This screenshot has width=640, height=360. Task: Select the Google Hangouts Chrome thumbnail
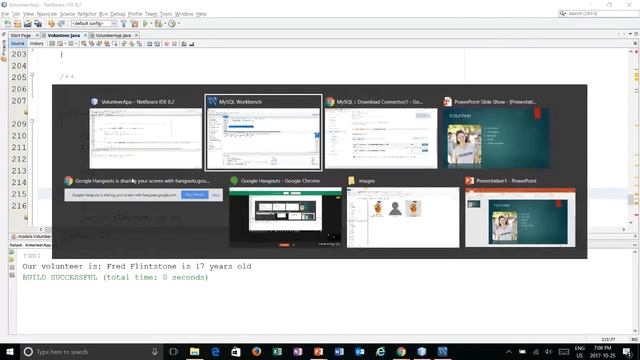[x=285, y=212]
